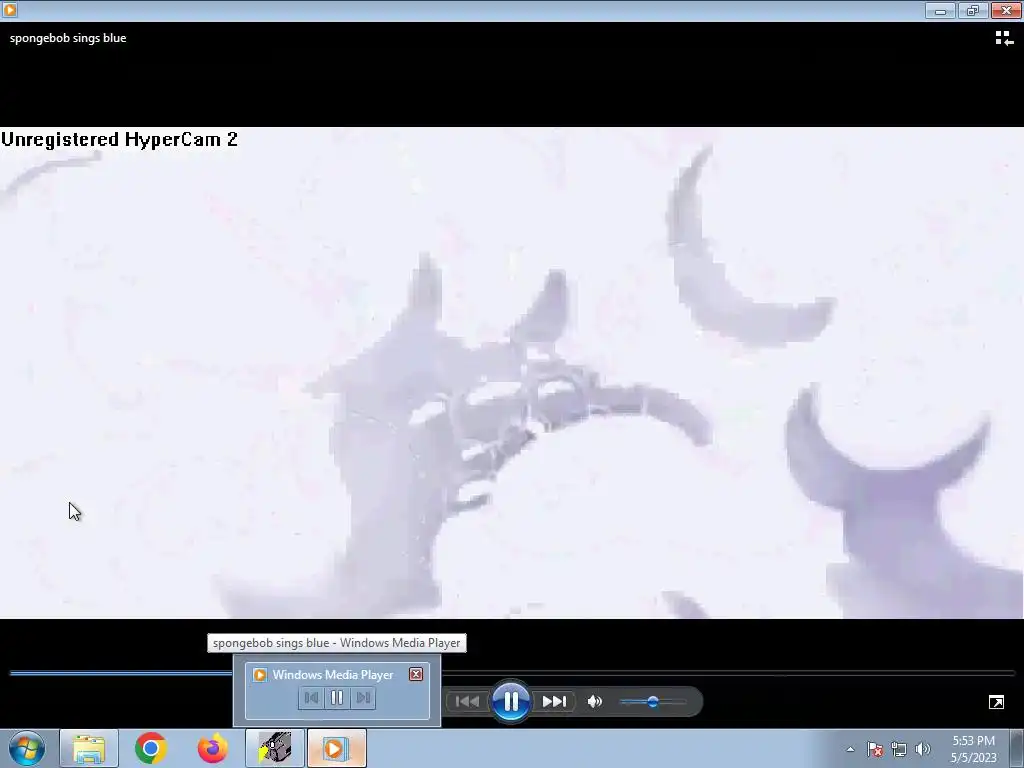Viewport: 1024px width, 768px height.
Task: Click the 'spongebob sings blue' title text
Action: coord(68,38)
